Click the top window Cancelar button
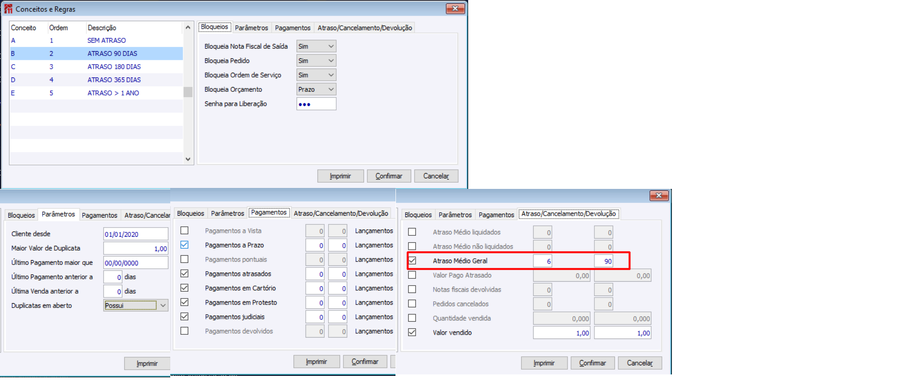 coord(436,176)
